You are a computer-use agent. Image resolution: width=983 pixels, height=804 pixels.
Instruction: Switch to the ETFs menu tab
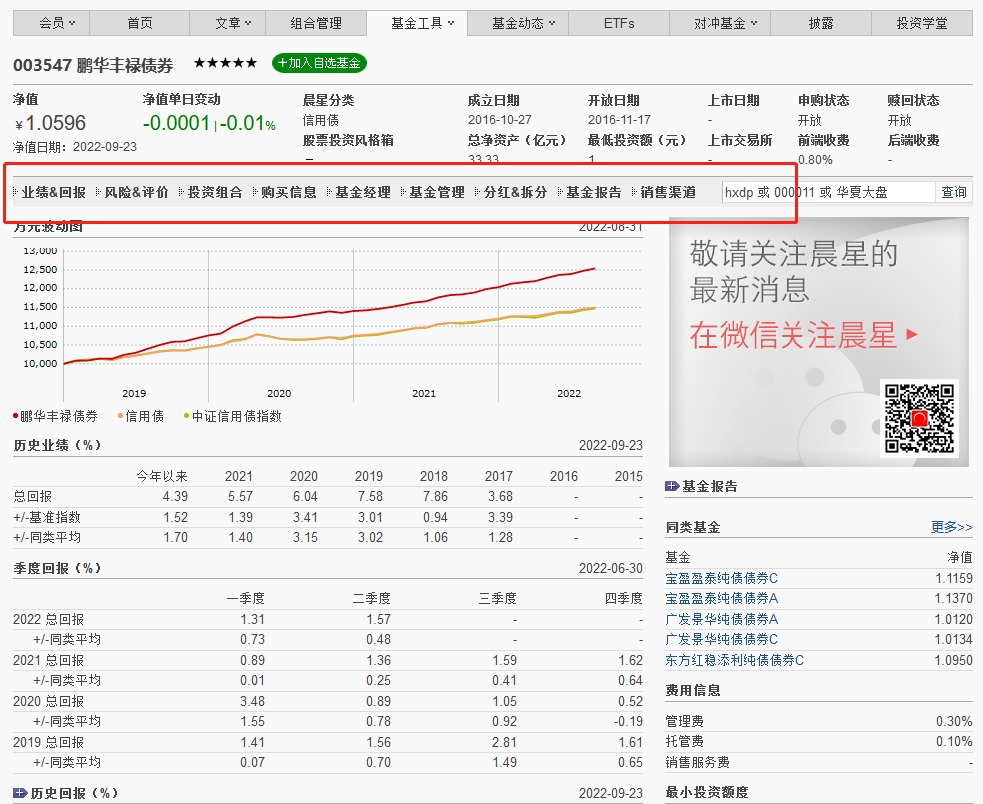click(618, 21)
